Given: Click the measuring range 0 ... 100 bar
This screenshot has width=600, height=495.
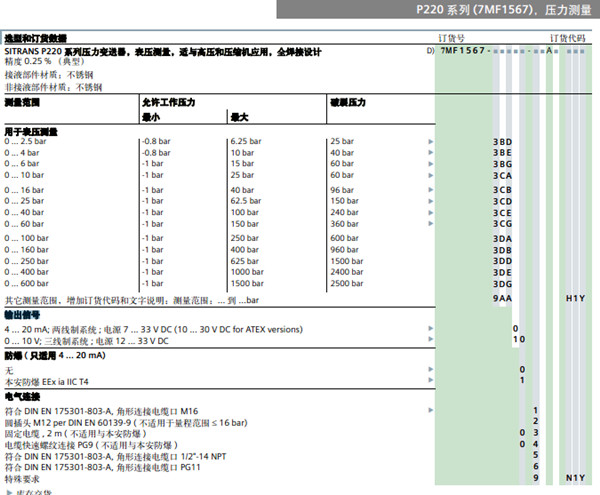Looking at the screenshot, I should point(27,238).
